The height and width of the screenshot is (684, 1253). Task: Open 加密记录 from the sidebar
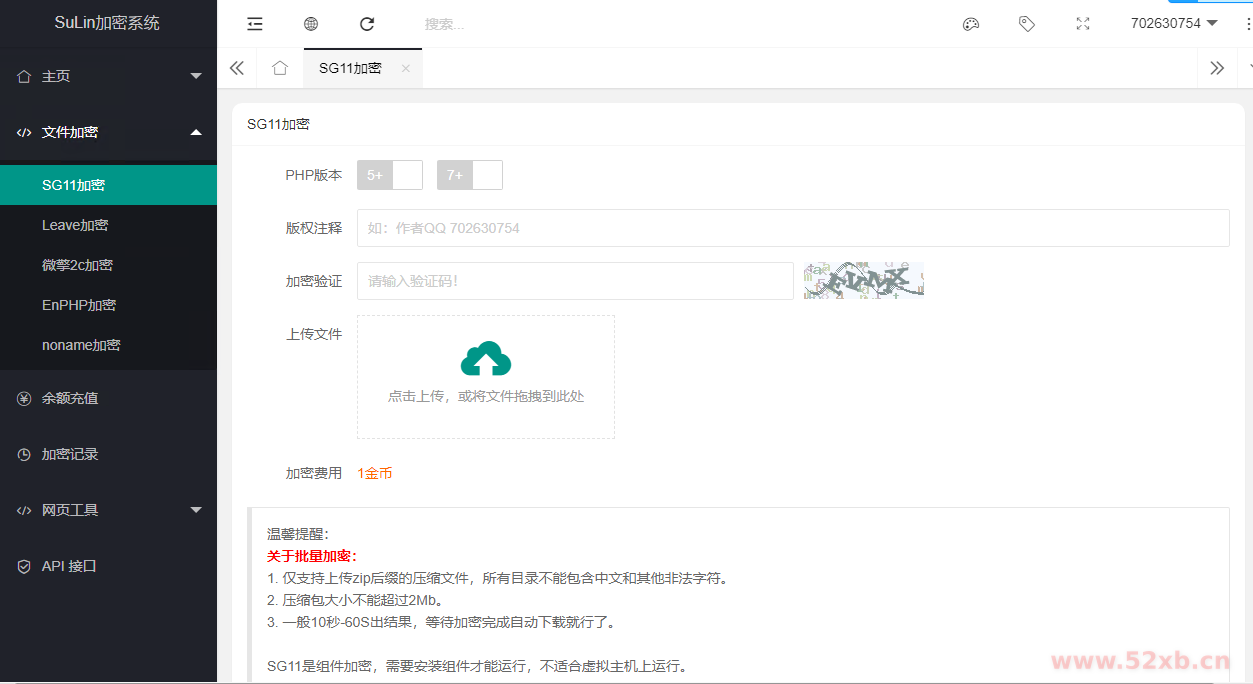click(x=70, y=454)
